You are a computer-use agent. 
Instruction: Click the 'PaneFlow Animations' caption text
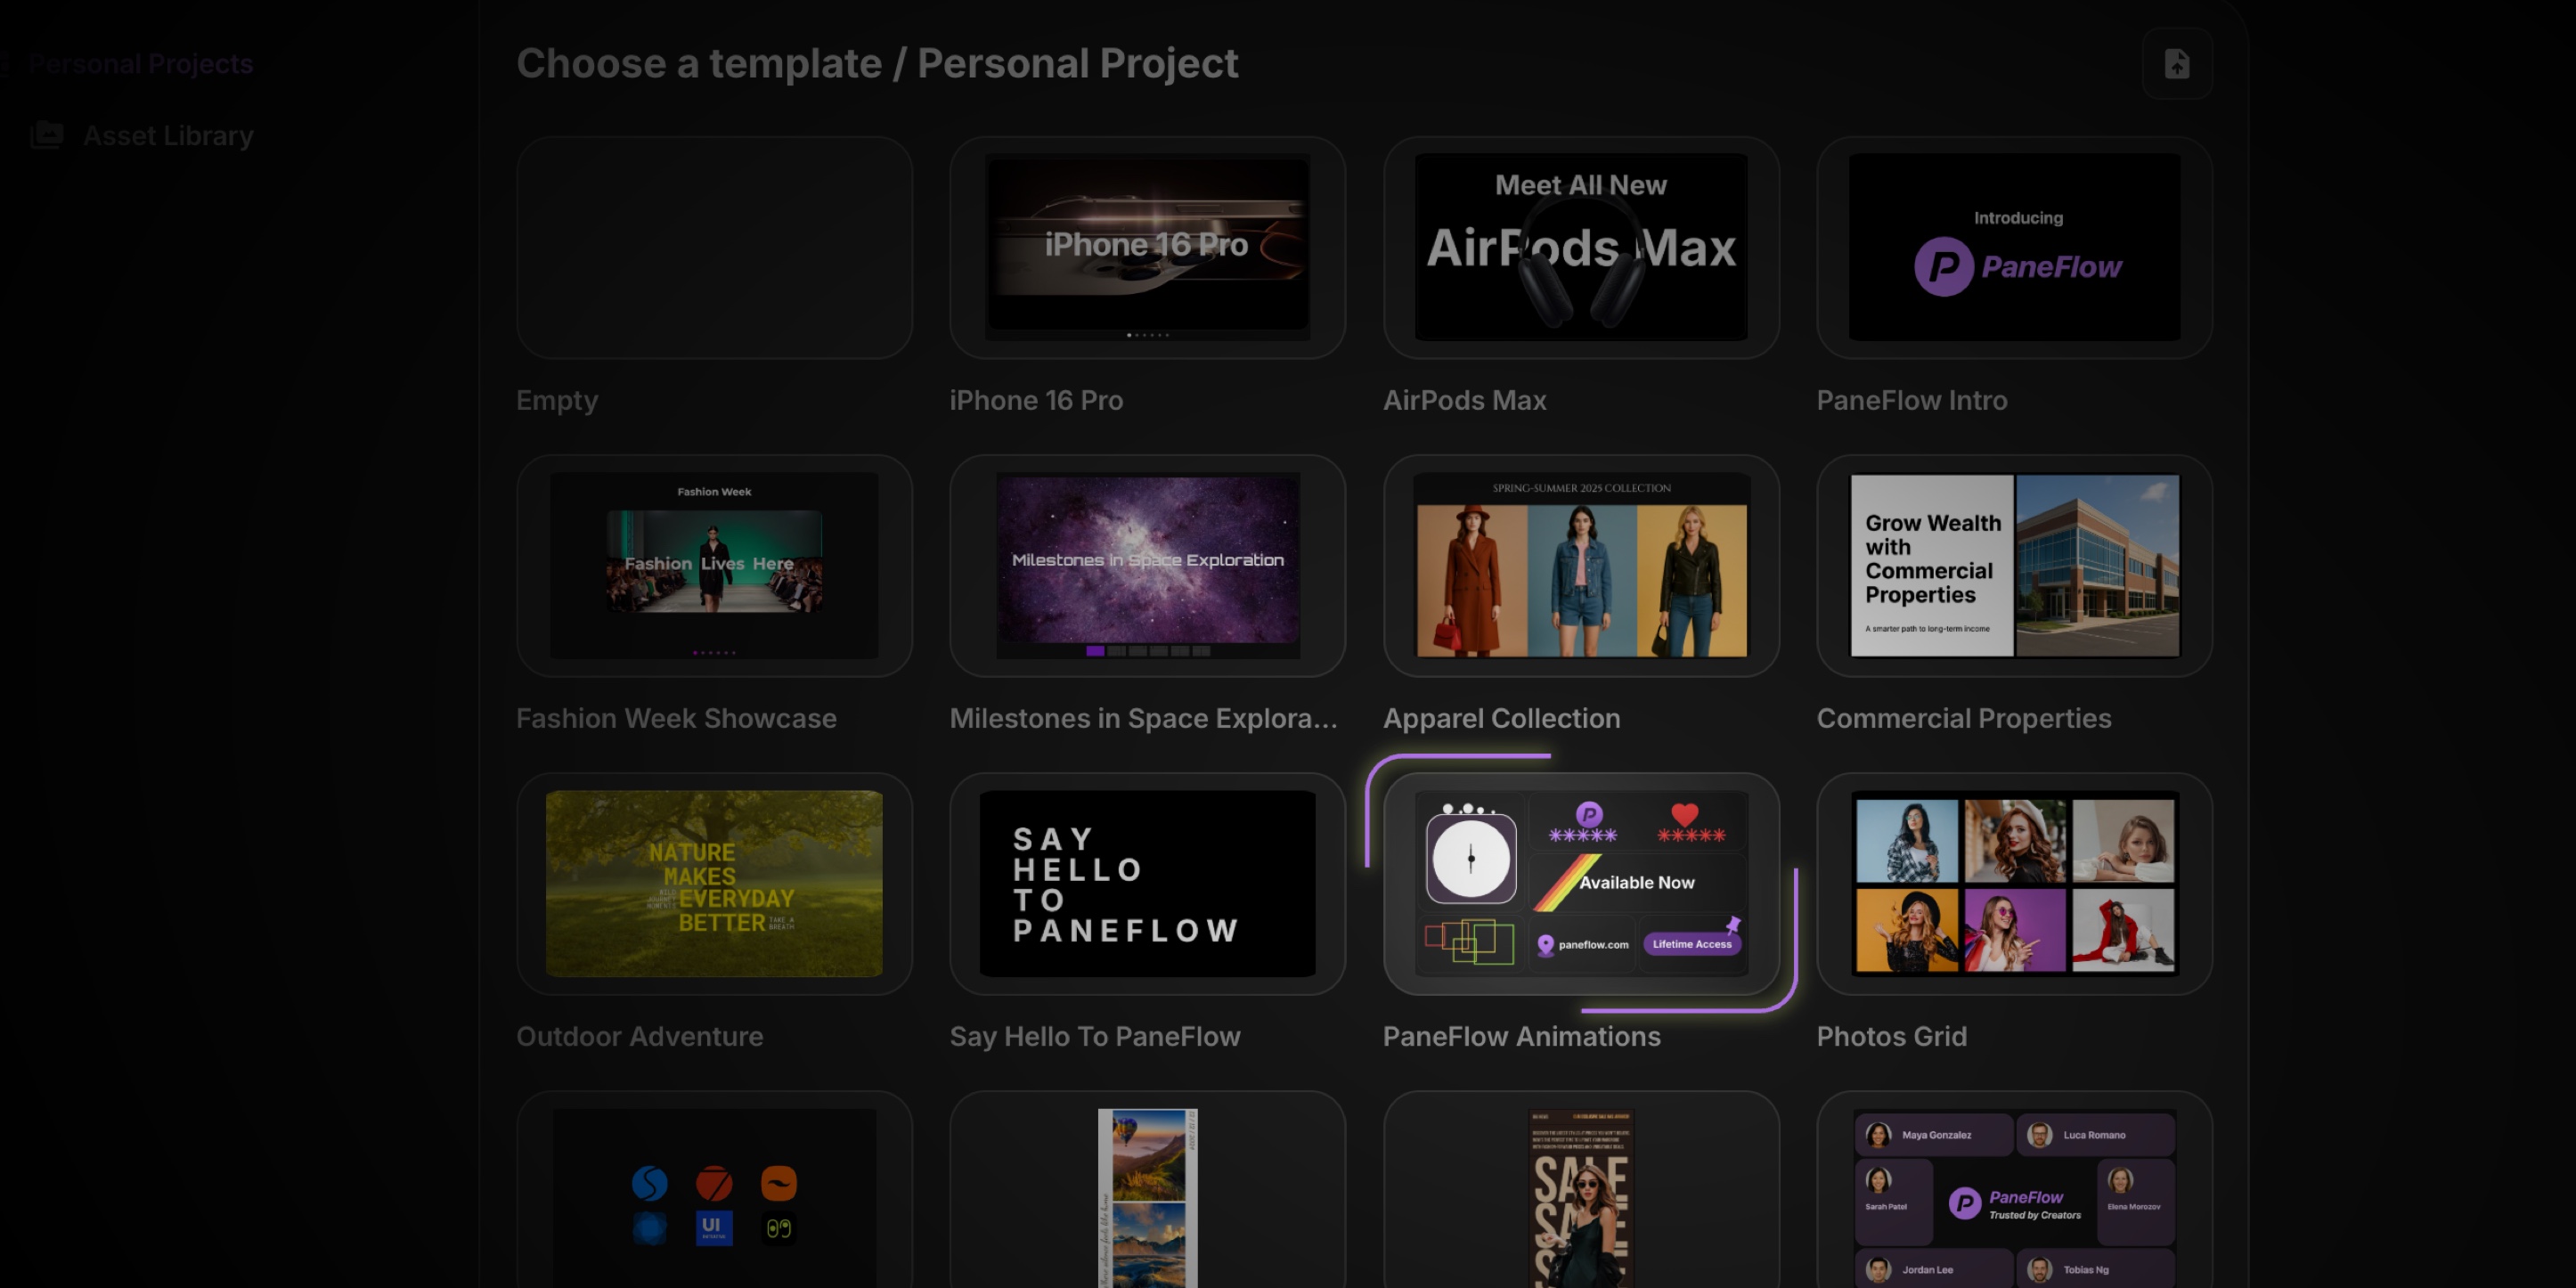(x=1521, y=1037)
